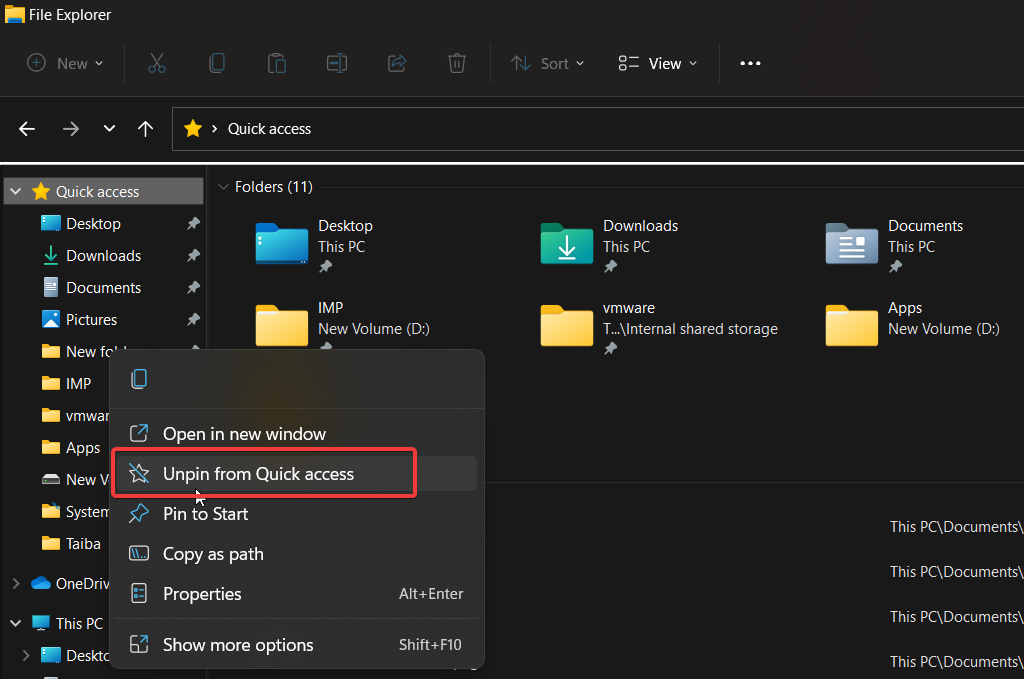Open the Sort dropdown
The image size is (1024, 679).
tap(546, 63)
